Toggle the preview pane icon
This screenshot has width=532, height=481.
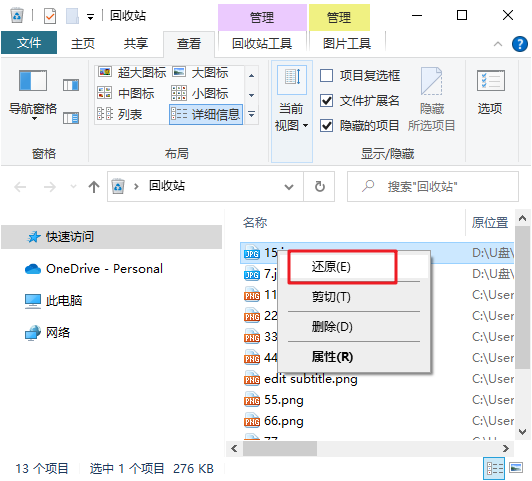coord(71,85)
